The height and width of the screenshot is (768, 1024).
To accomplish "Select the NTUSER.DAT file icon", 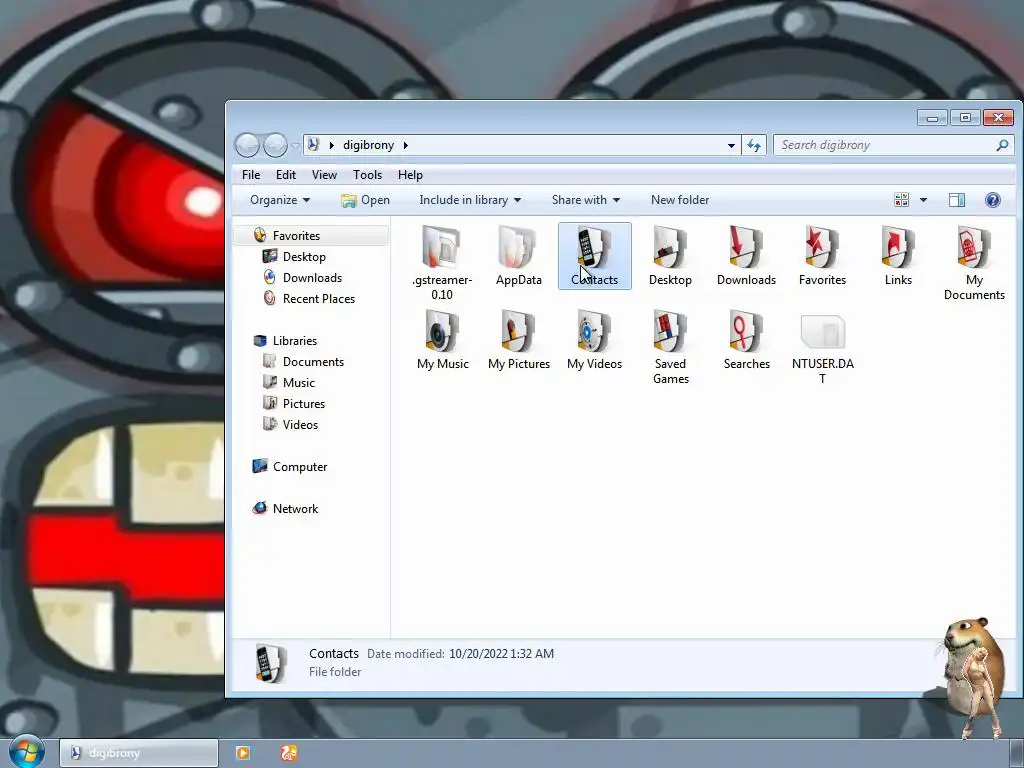I will tap(822, 332).
